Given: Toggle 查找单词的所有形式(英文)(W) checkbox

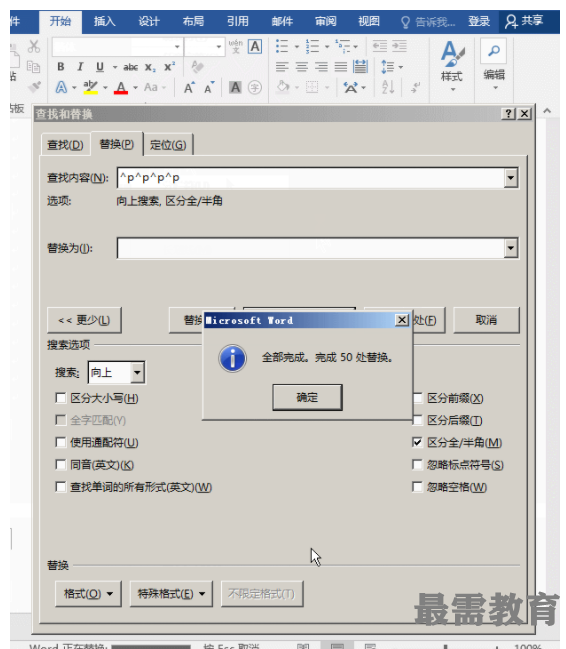Looking at the screenshot, I should (60, 487).
